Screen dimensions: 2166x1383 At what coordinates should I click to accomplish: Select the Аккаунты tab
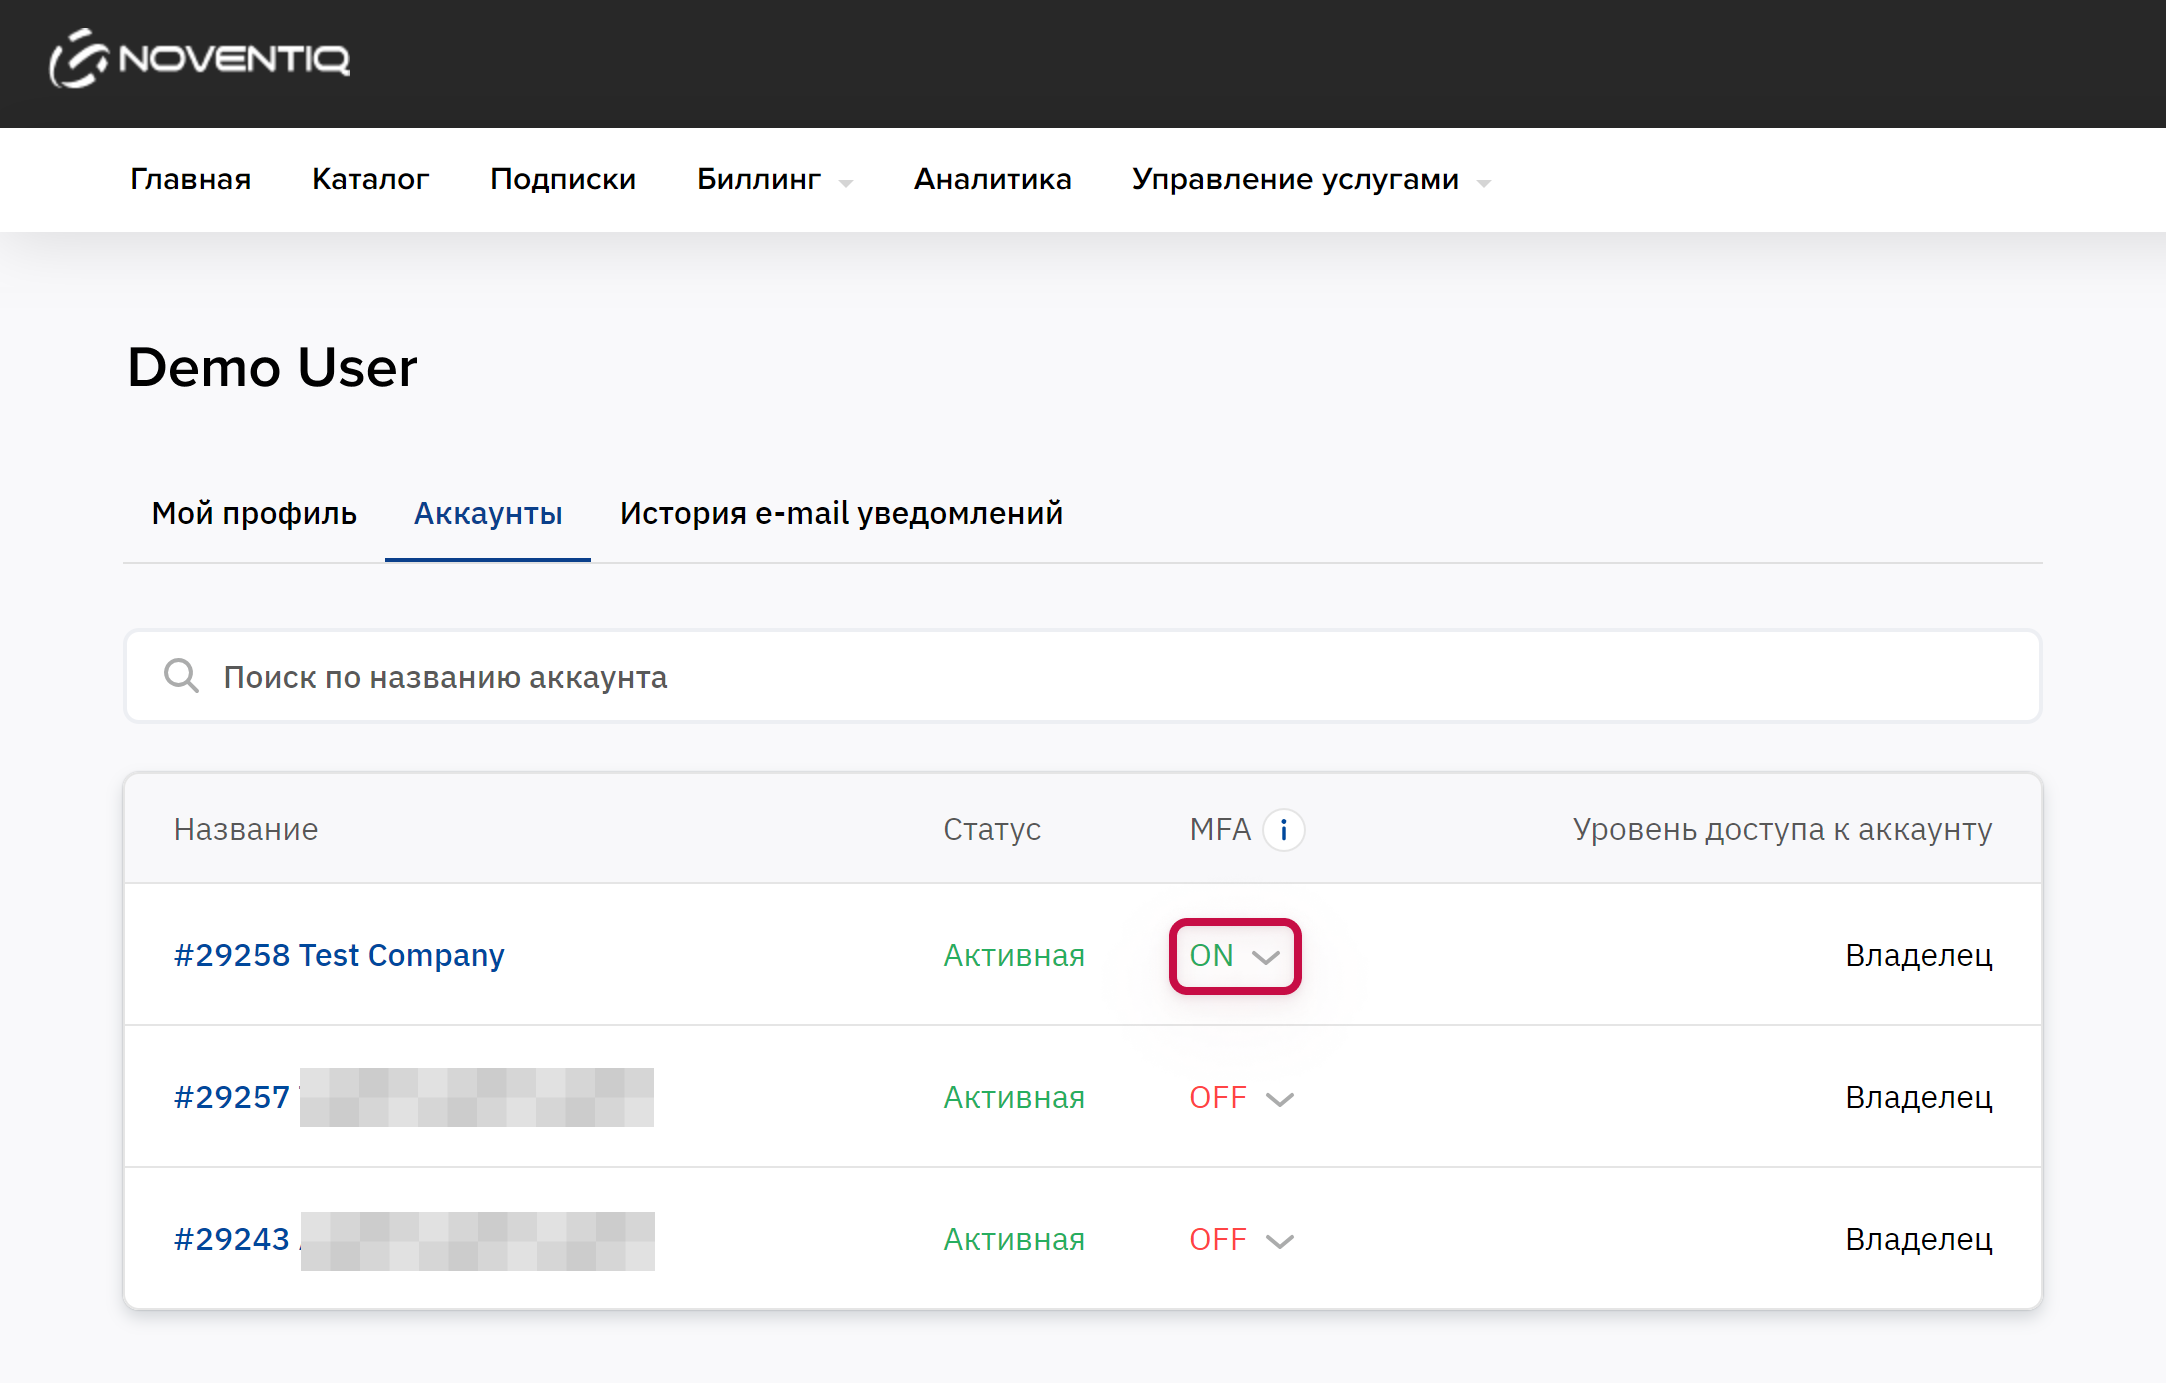coord(488,513)
